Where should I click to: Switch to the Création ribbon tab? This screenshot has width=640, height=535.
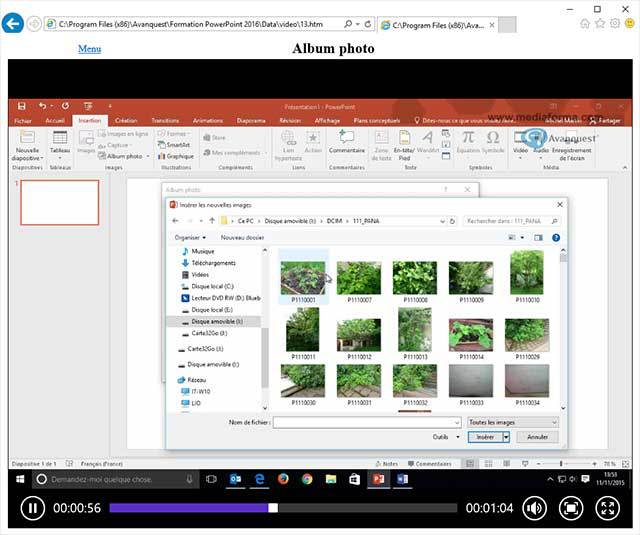pyautogui.click(x=126, y=120)
